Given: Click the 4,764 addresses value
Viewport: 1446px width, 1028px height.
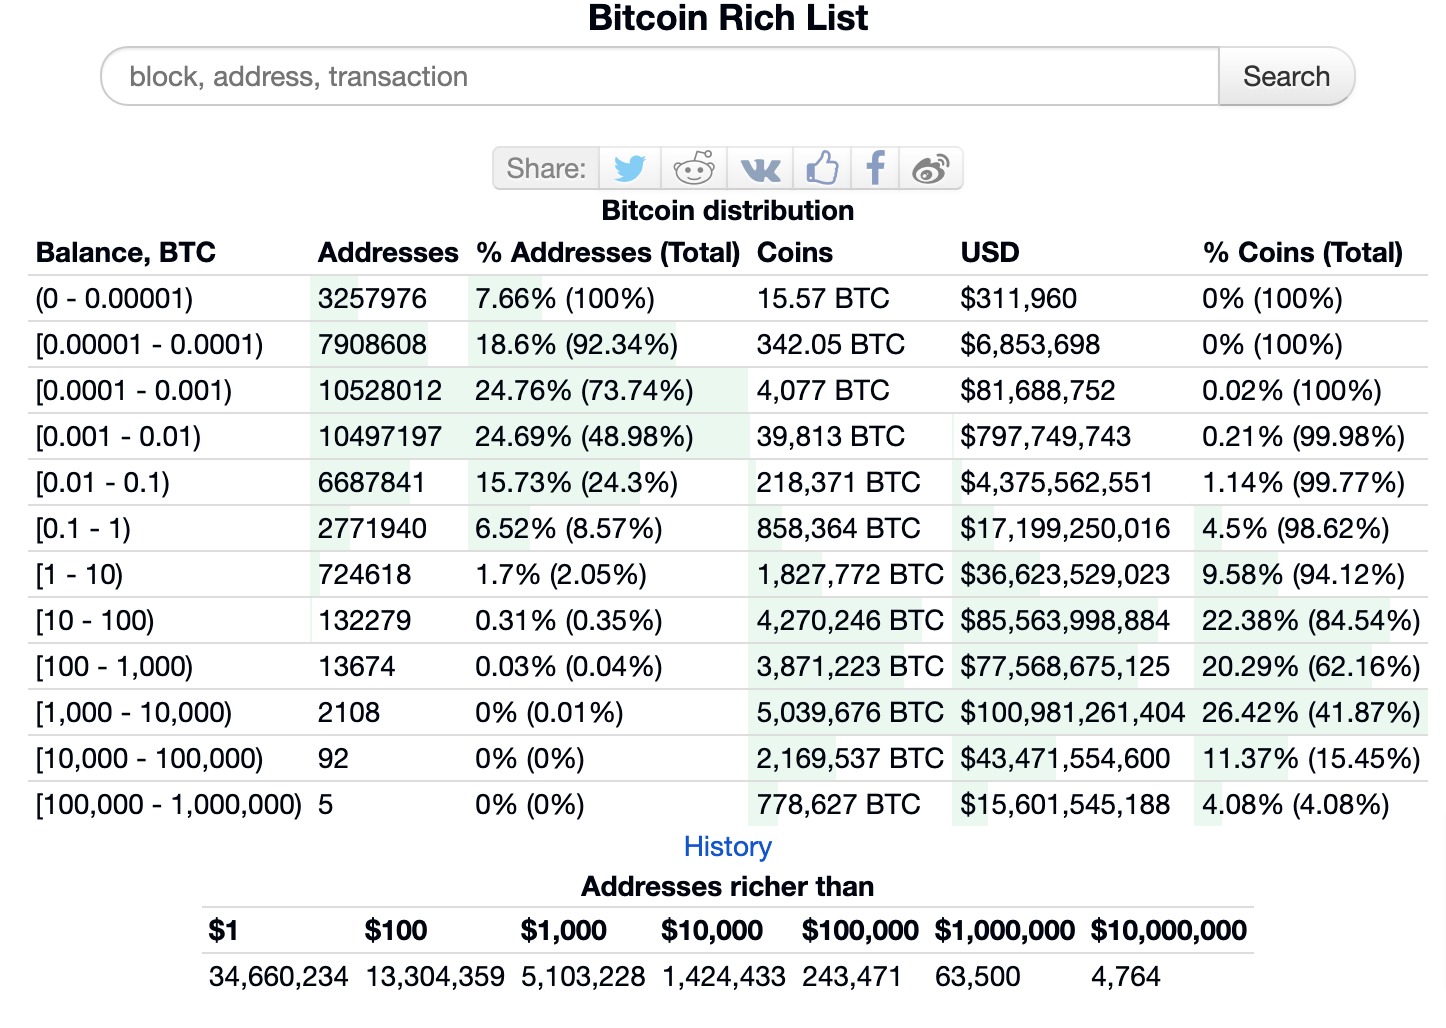Looking at the screenshot, I should pos(1126,976).
